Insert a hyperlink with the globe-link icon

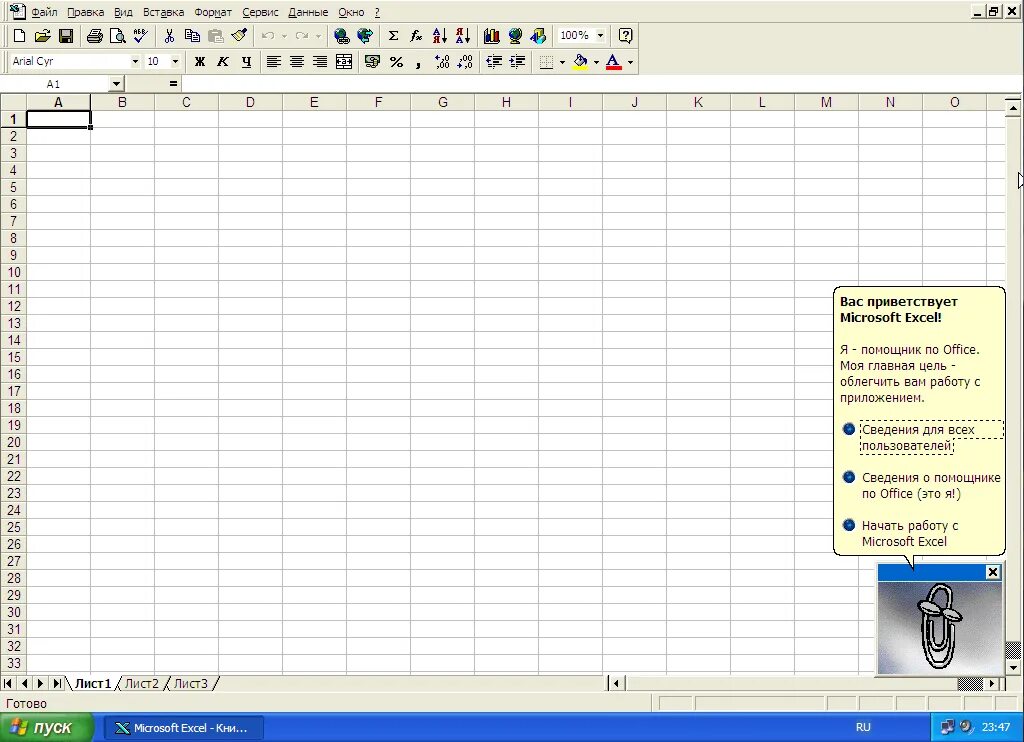[x=341, y=36]
